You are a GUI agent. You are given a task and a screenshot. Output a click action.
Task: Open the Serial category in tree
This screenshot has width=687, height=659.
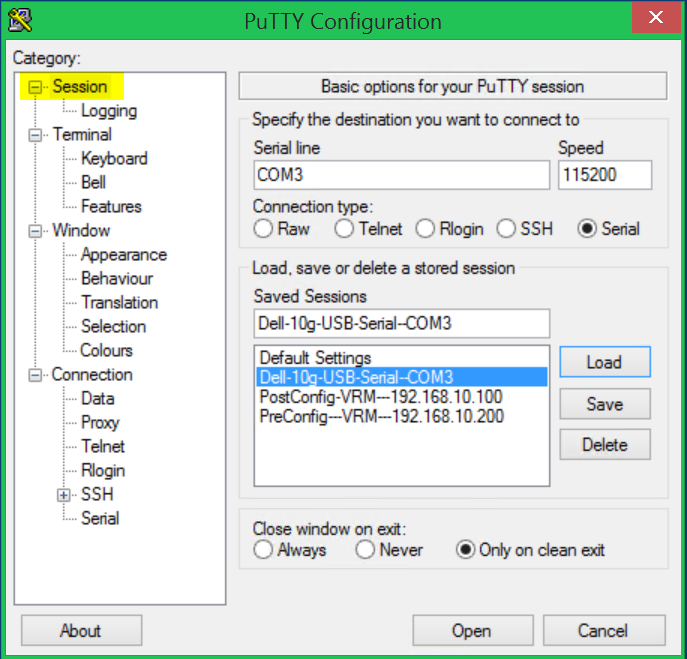(x=100, y=518)
